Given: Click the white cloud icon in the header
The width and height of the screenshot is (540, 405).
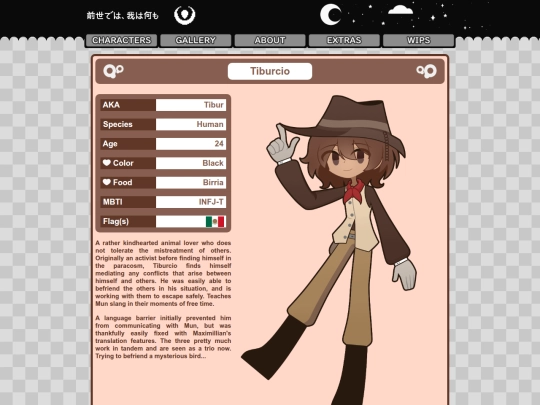Looking at the screenshot, I should coord(400,10).
